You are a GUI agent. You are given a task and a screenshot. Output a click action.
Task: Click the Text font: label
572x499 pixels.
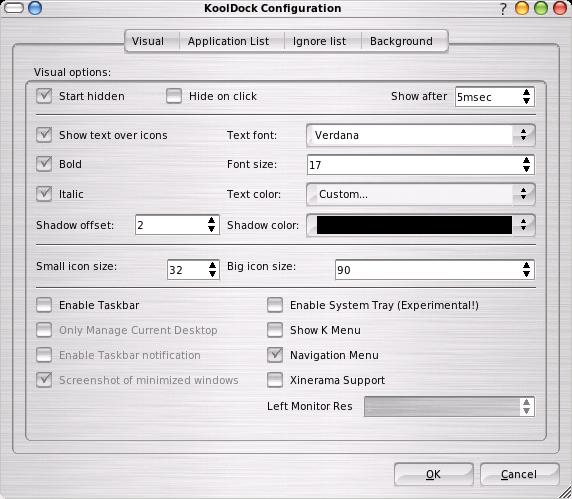(x=252, y=135)
